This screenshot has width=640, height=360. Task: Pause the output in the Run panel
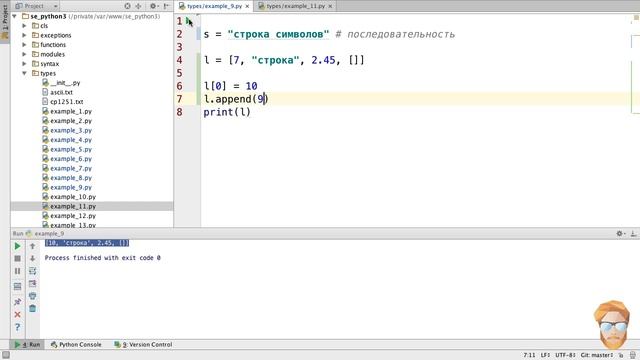click(x=17, y=271)
